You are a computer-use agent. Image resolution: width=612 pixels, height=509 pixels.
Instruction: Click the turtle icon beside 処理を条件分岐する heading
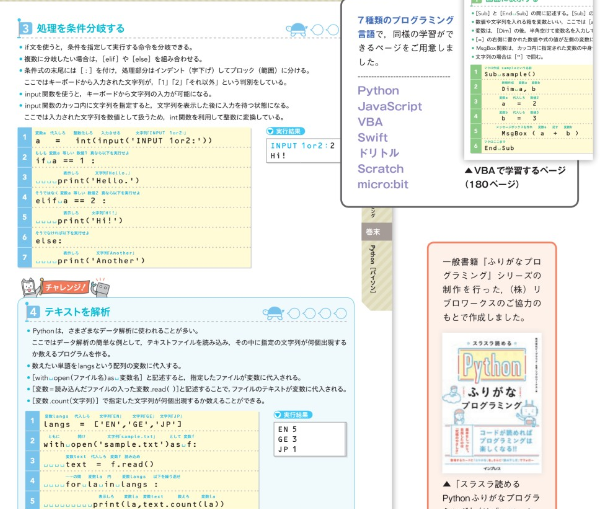point(297,30)
